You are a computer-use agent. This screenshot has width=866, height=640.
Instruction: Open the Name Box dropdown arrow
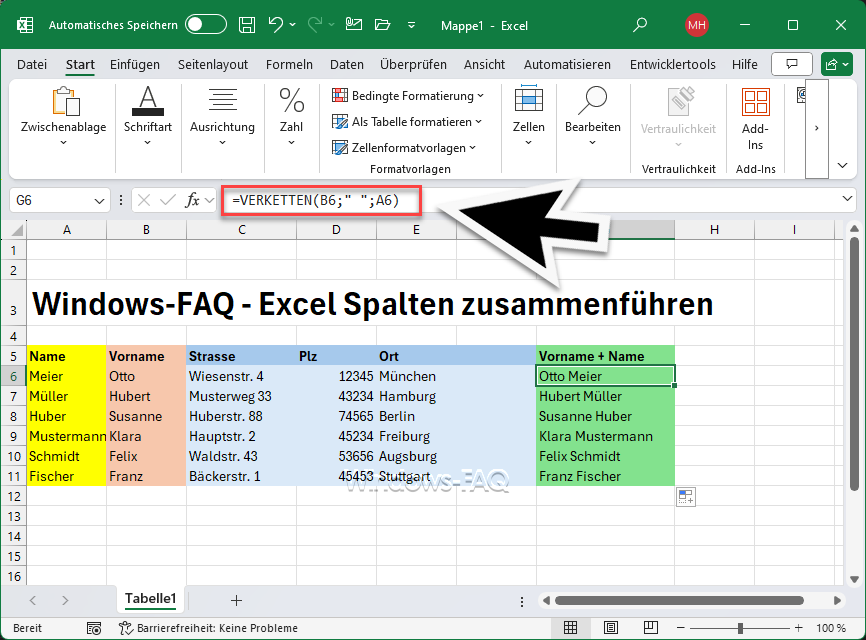[99, 200]
